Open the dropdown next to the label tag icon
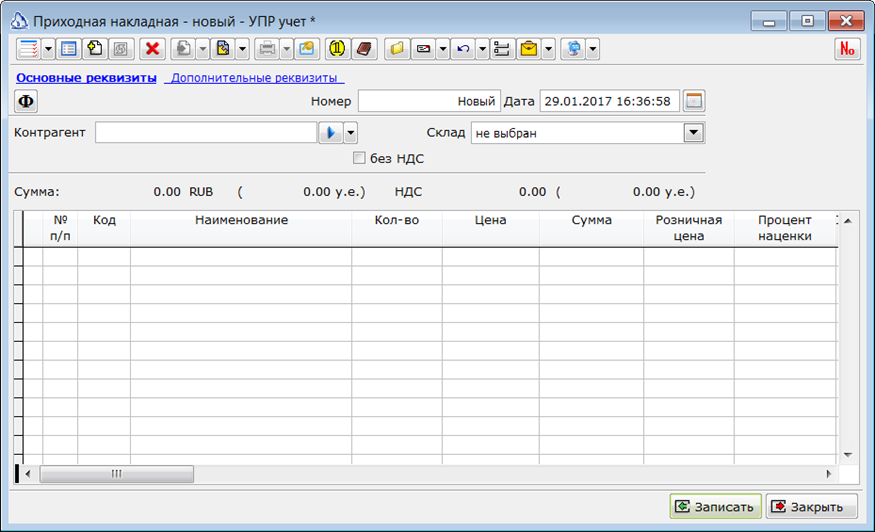 coord(443,49)
